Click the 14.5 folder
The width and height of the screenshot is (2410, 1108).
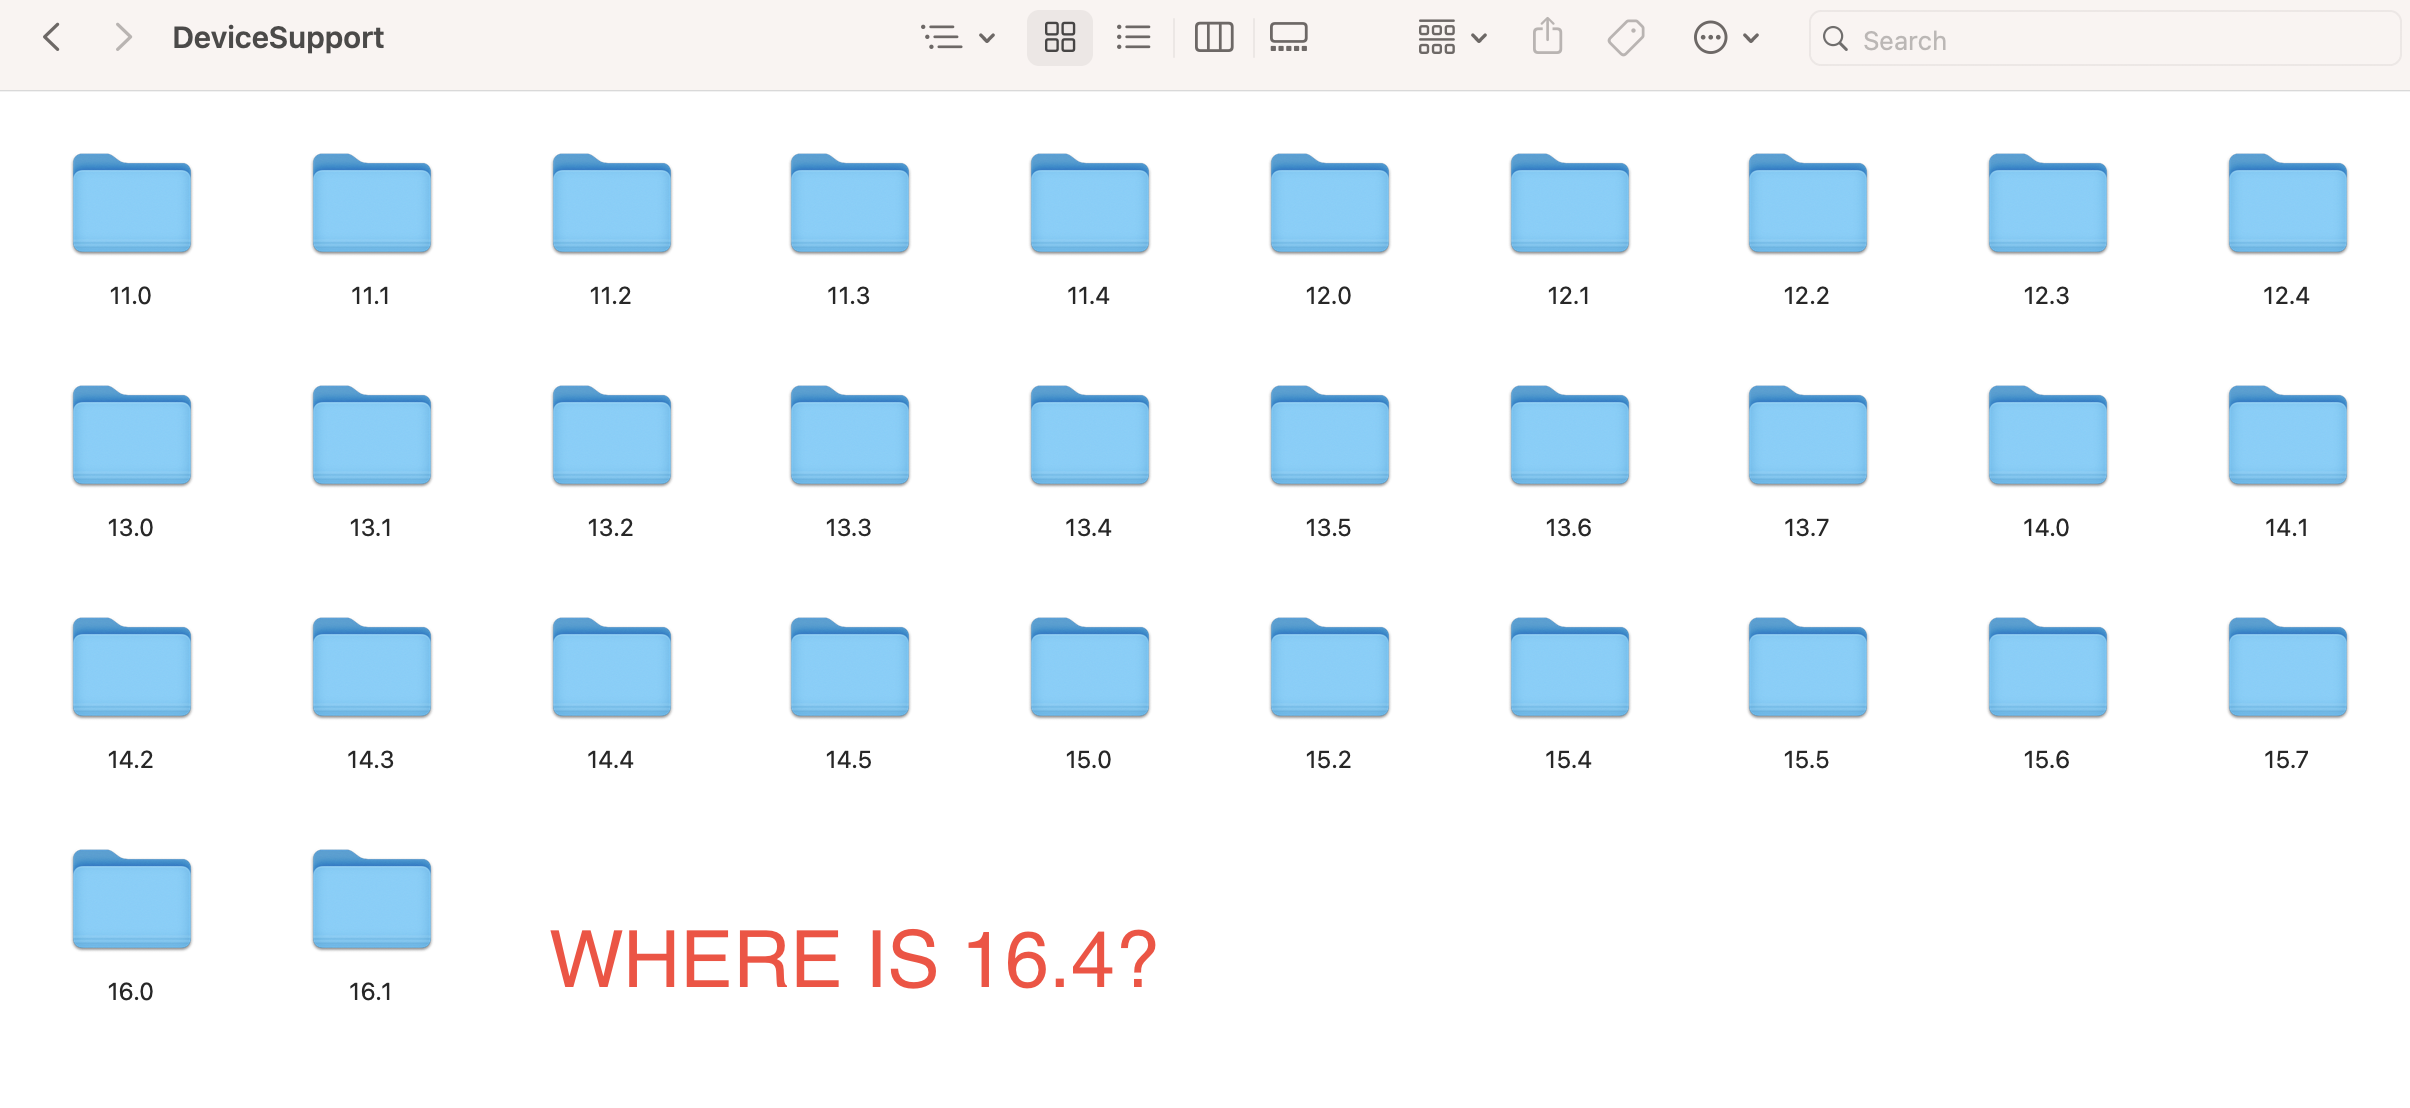coord(849,668)
